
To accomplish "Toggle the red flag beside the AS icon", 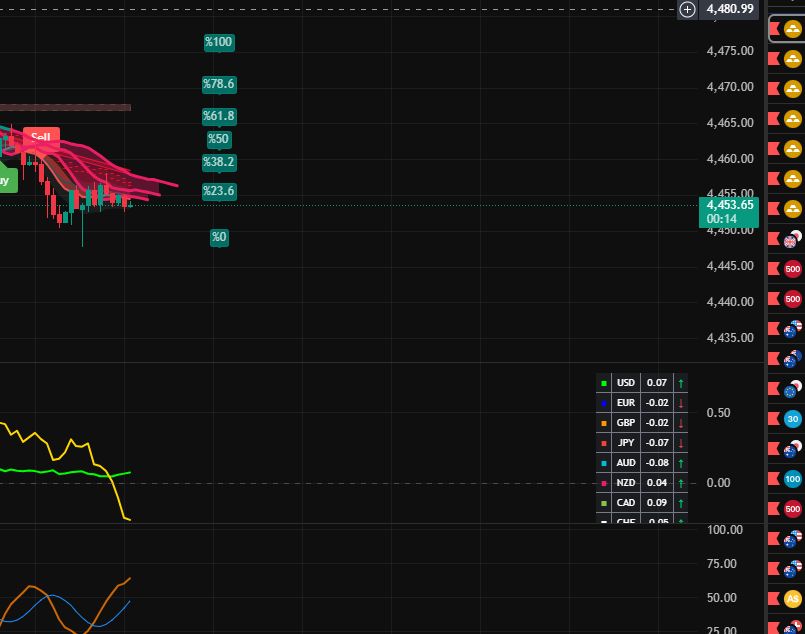I will point(772,600).
